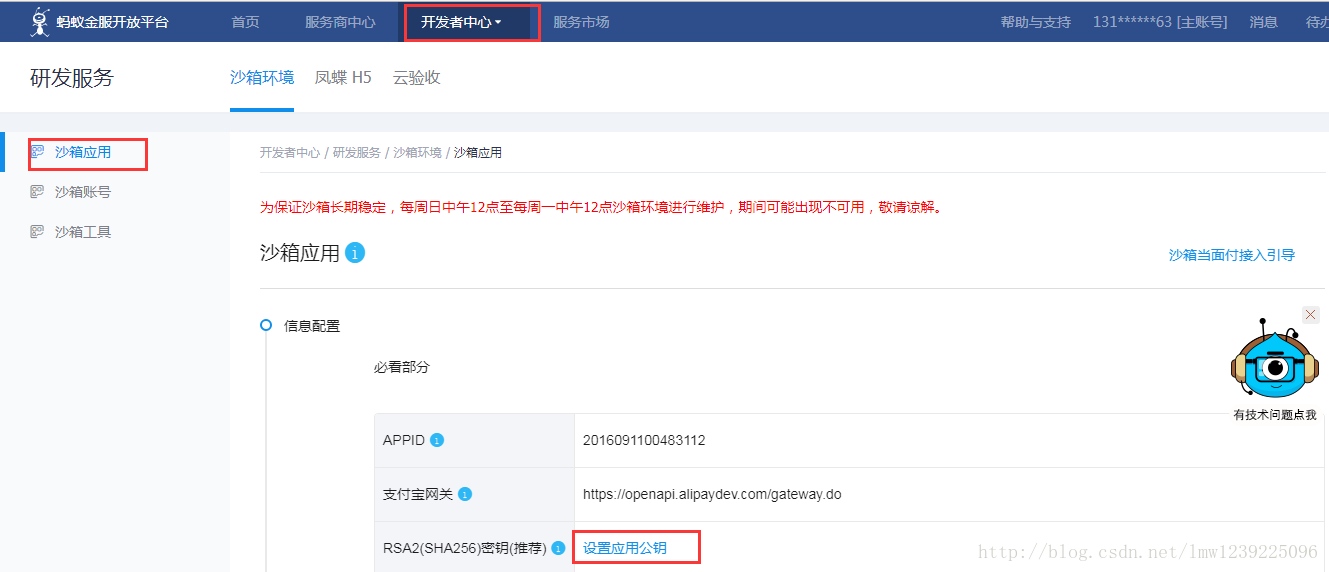Viewport: 1329px width, 572px height.
Task: Click the 研发服务 page title
Action: point(72,78)
